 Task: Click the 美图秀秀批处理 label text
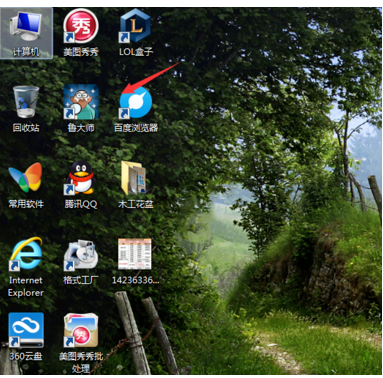[x=81, y=362]
